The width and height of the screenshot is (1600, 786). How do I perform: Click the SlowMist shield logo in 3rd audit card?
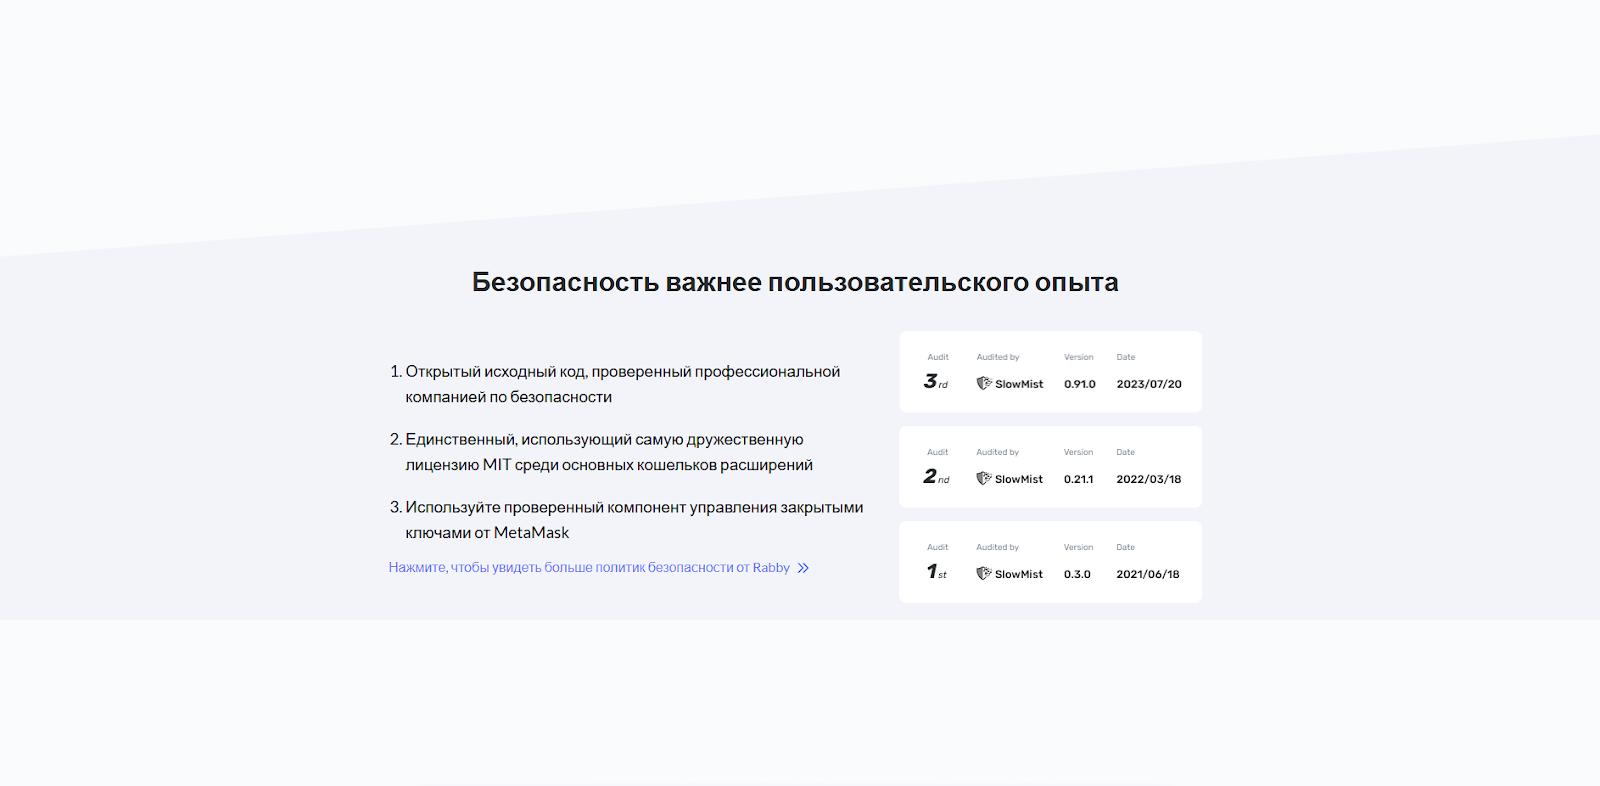[984, 383]
